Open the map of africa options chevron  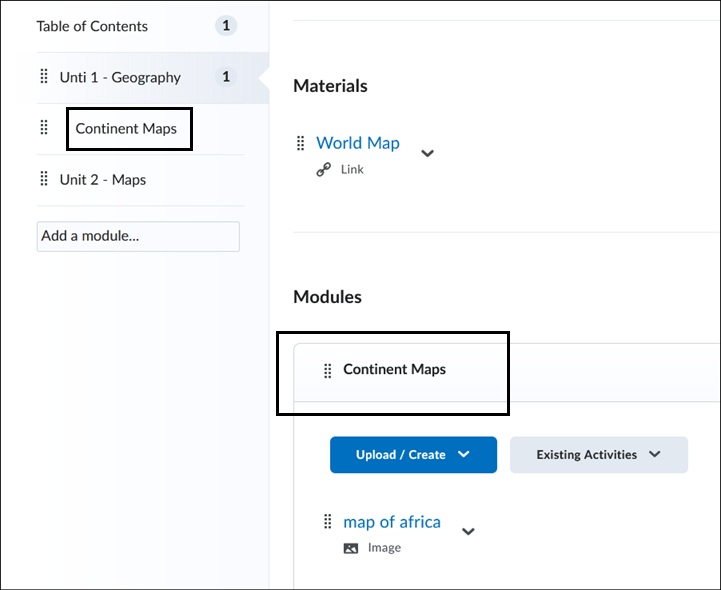pyautogui.click(x=468, y=532)
